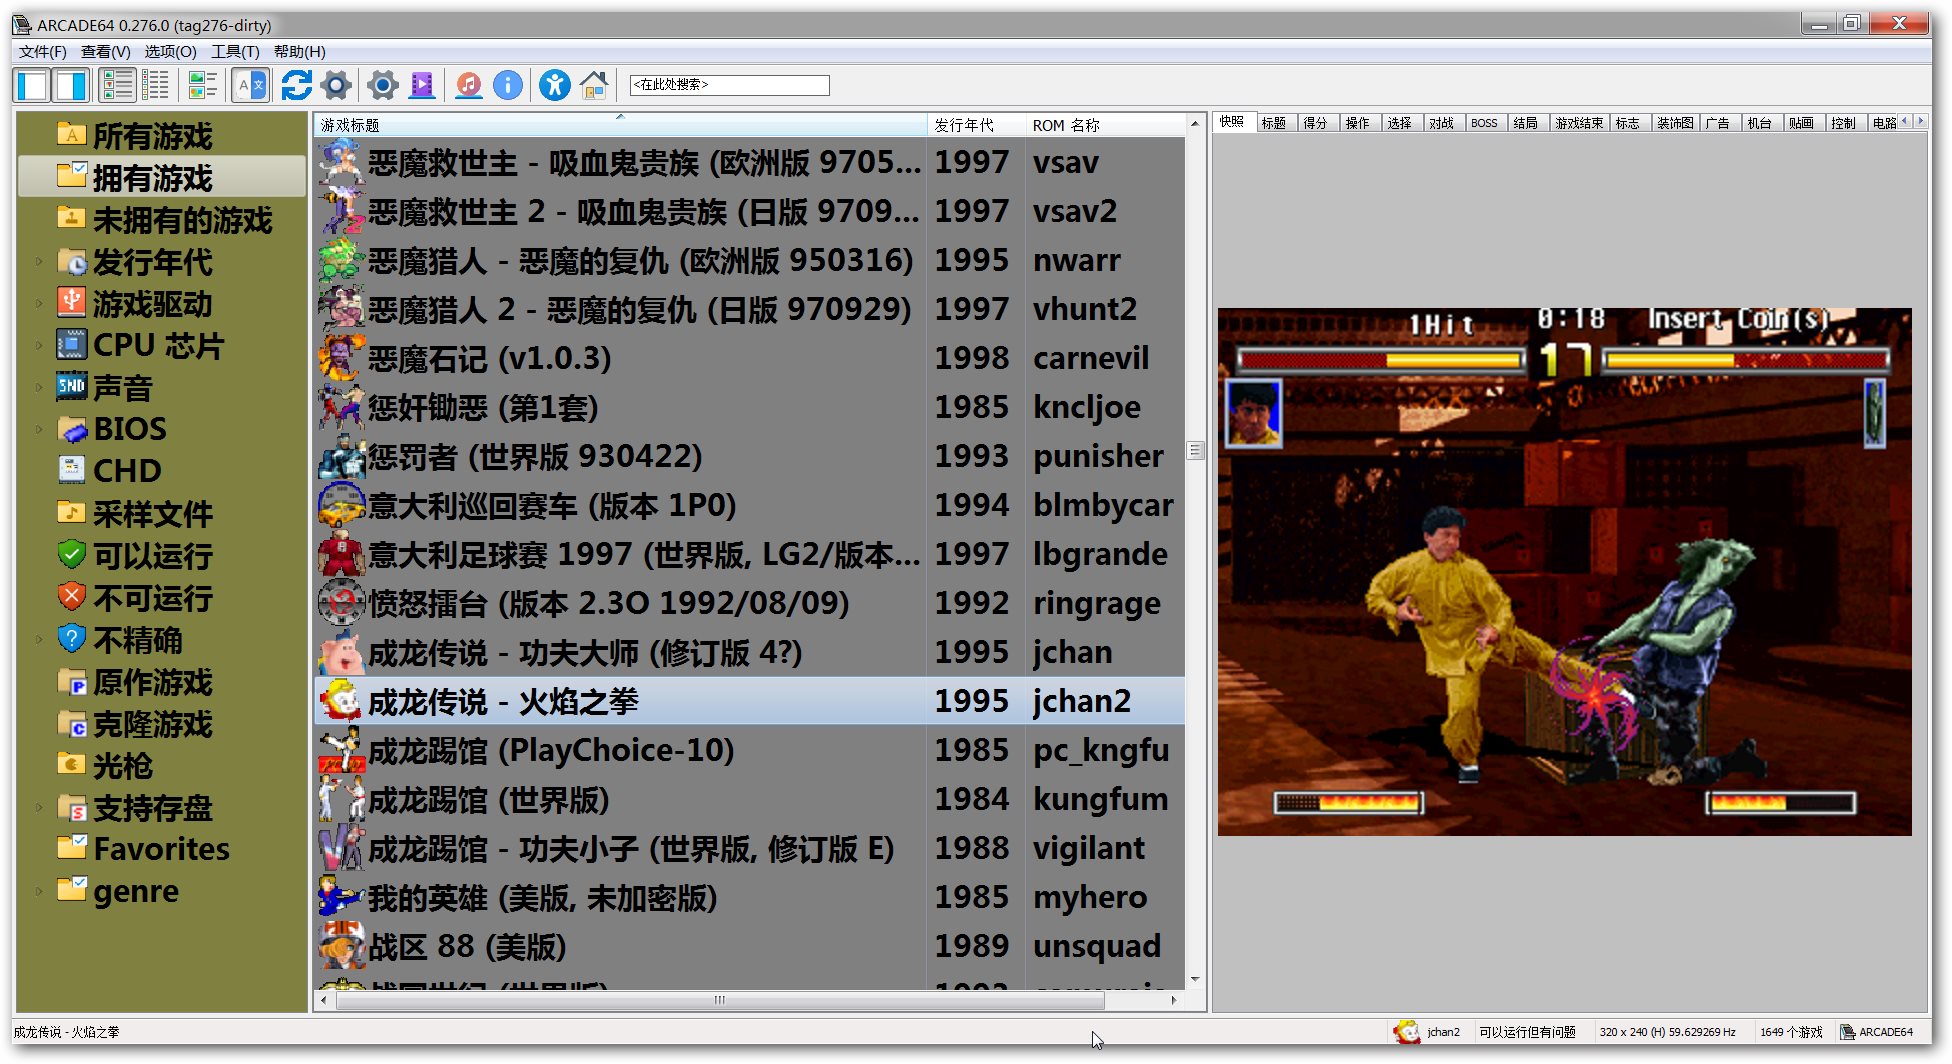Sort by ROM 名称 column header

(1105, 125)
